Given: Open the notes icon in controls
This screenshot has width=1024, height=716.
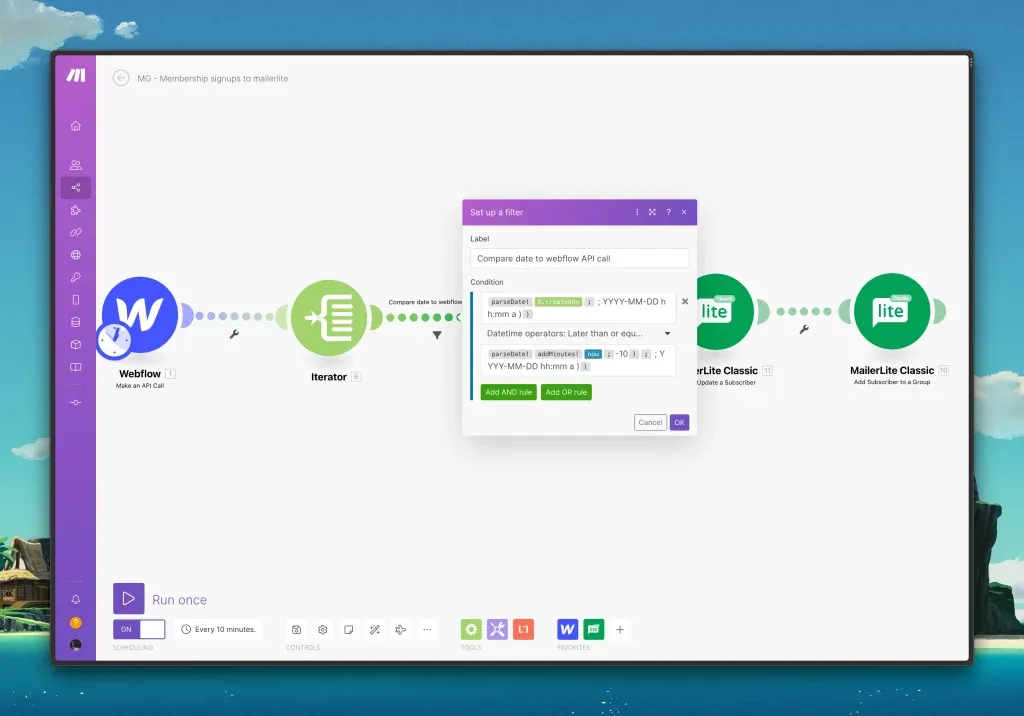Looking at the screenshot, I should point(349,630).
